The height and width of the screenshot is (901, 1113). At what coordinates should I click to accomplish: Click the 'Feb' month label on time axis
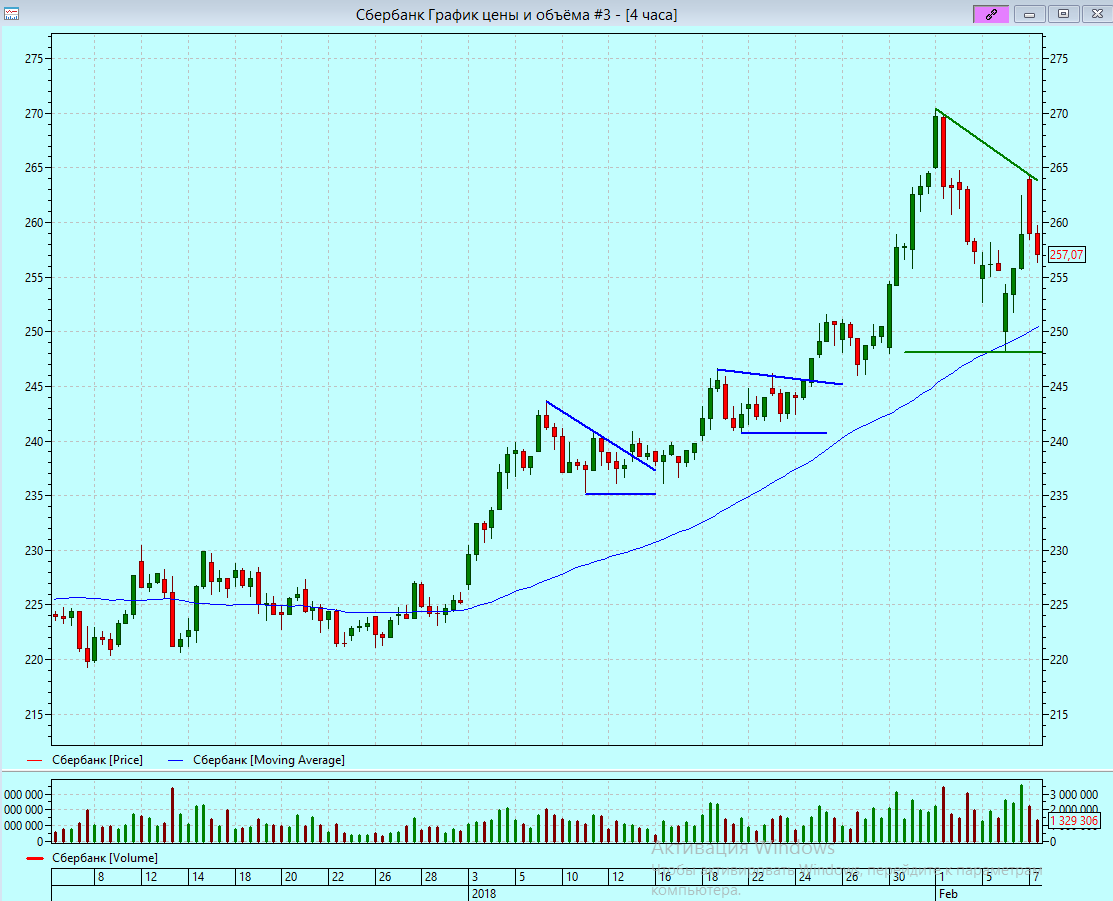click(948, 893)
